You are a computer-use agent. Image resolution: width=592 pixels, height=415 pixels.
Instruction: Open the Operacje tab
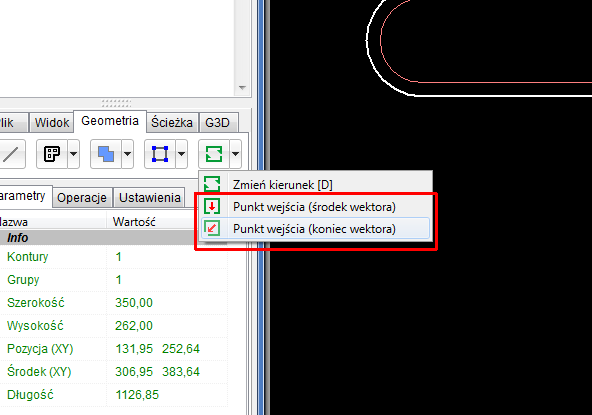point(82,197)
